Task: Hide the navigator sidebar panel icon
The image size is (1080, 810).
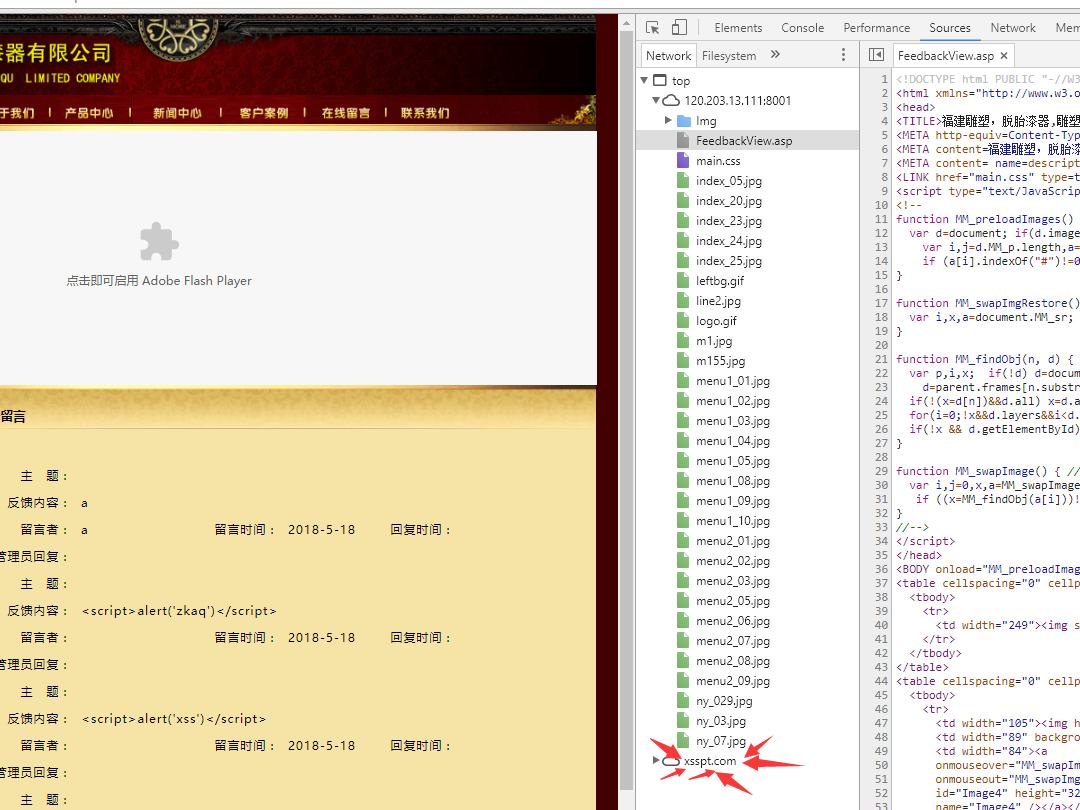Action: 876,54
